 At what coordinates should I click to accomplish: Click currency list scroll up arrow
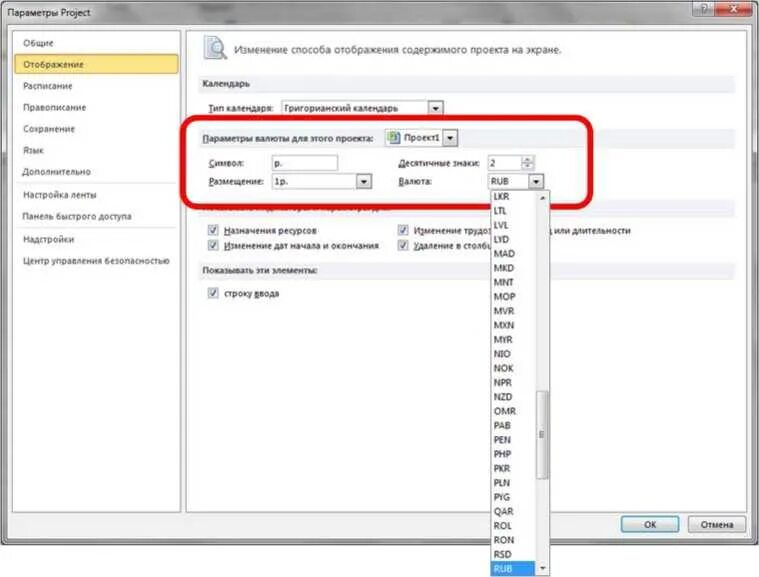coord(543,197)
